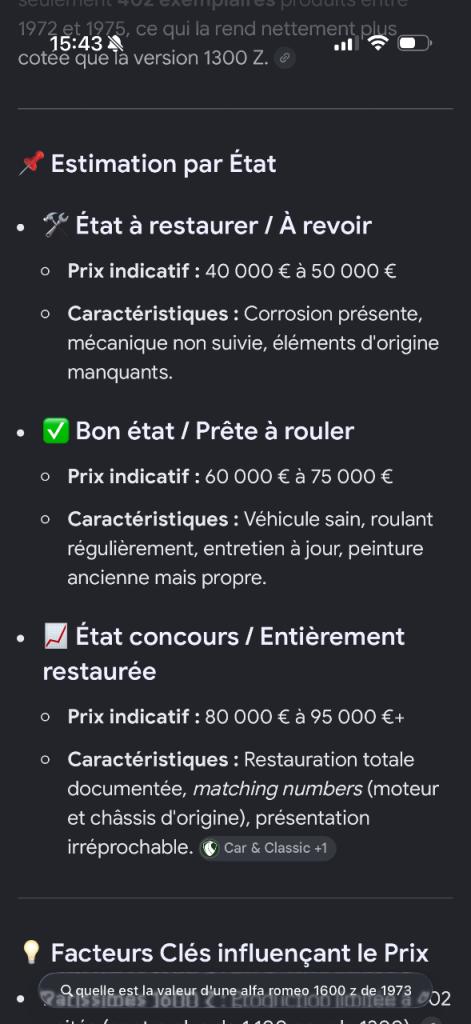Open the search query about alfa romeo 1600 z
The height and width of the screenshot is (1024, 471).
pyautogui.click(x=235, y=991)
